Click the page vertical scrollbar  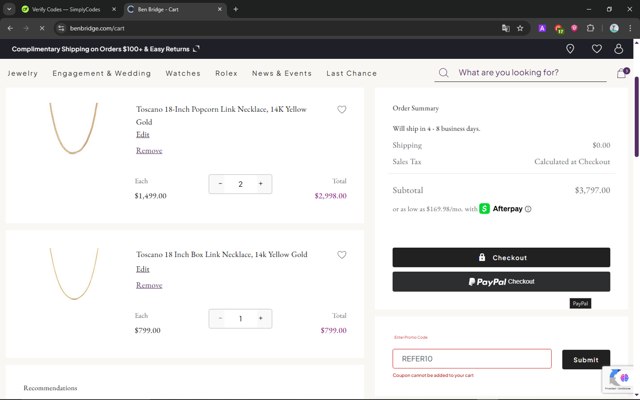(636, 116)
